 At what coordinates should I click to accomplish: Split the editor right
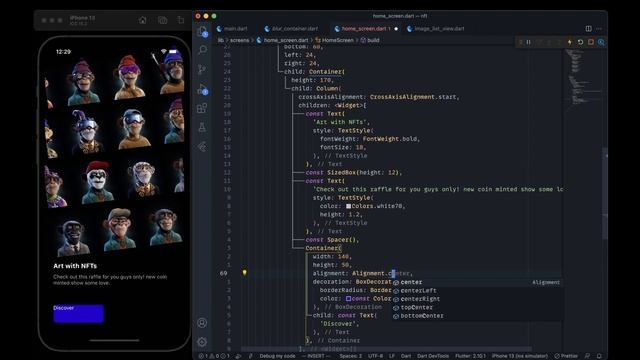(x=589, y=29)
